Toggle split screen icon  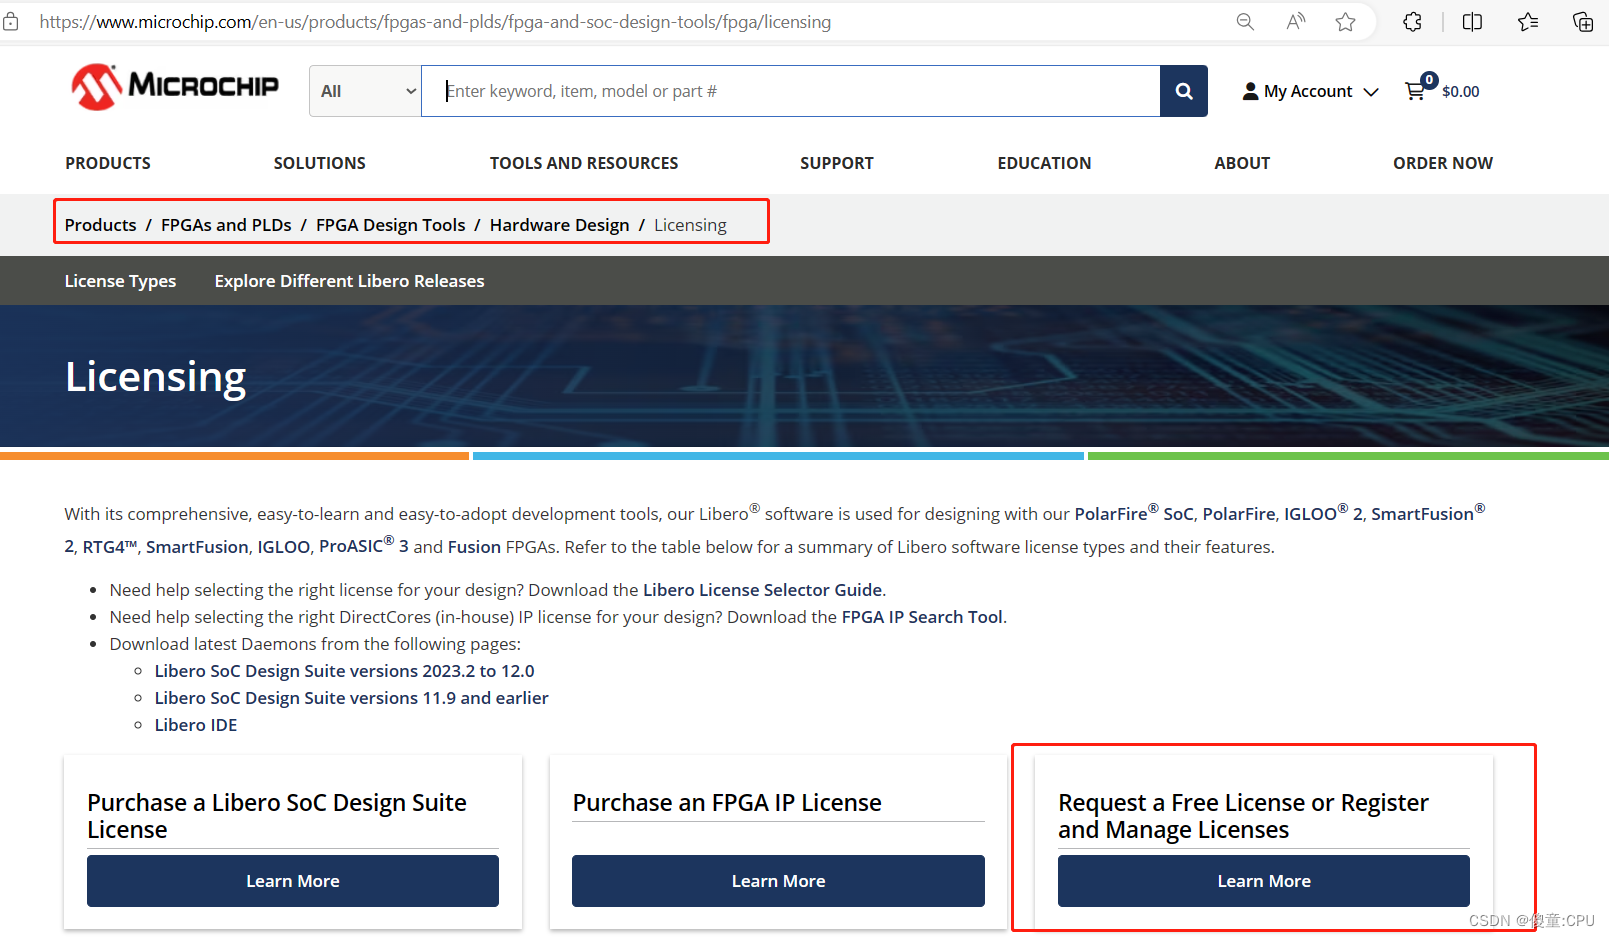[1472, 22]
